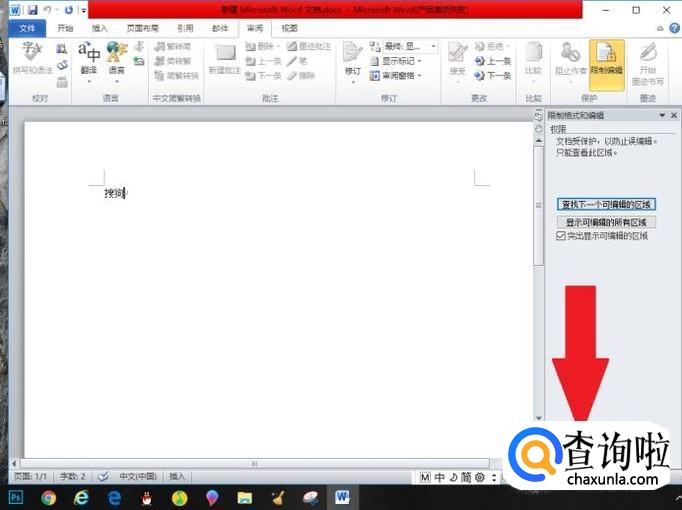This screenshot has width=682, height=510.
Task: Click the Word Help question mark icon
Action: point(674,28)
